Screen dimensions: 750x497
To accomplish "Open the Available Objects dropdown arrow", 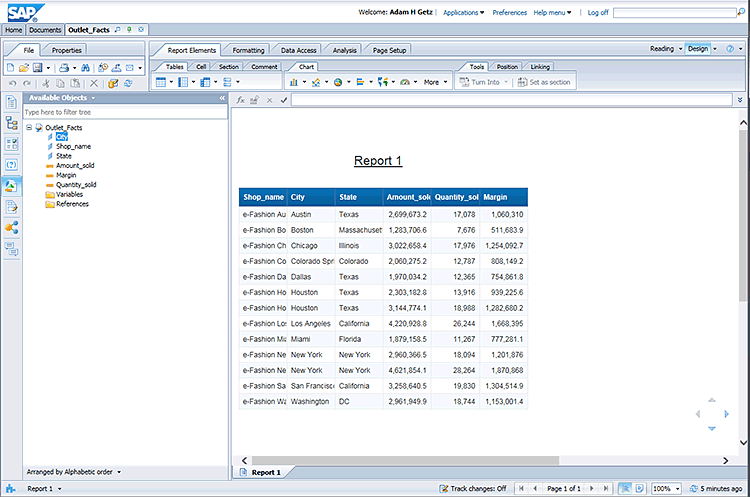I will [x=93, y=98].
